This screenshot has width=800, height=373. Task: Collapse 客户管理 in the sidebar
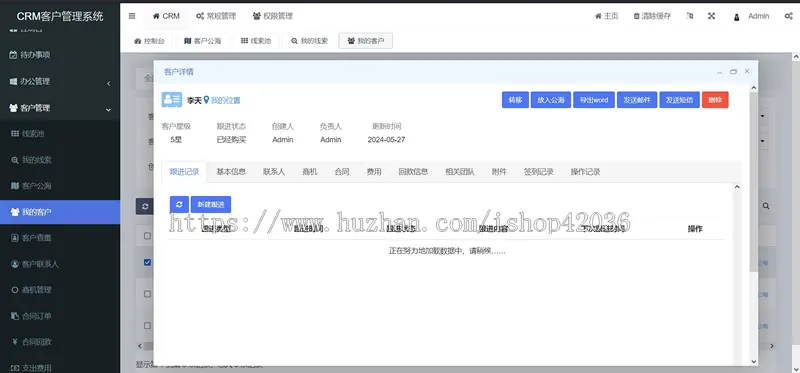60,108
